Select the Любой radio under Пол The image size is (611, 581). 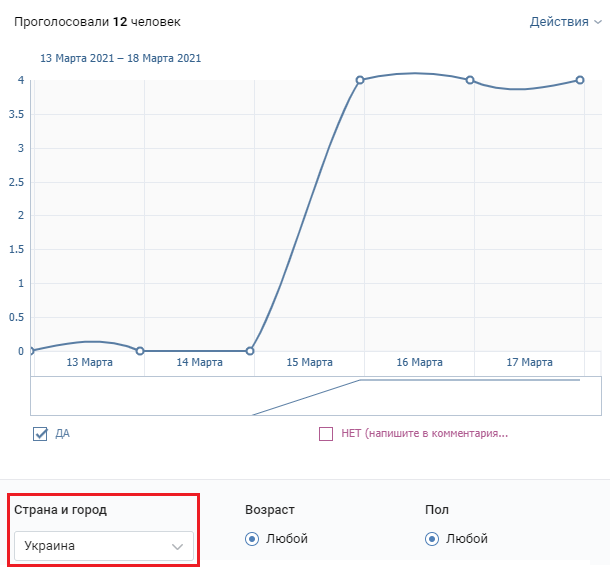point(432,539)
